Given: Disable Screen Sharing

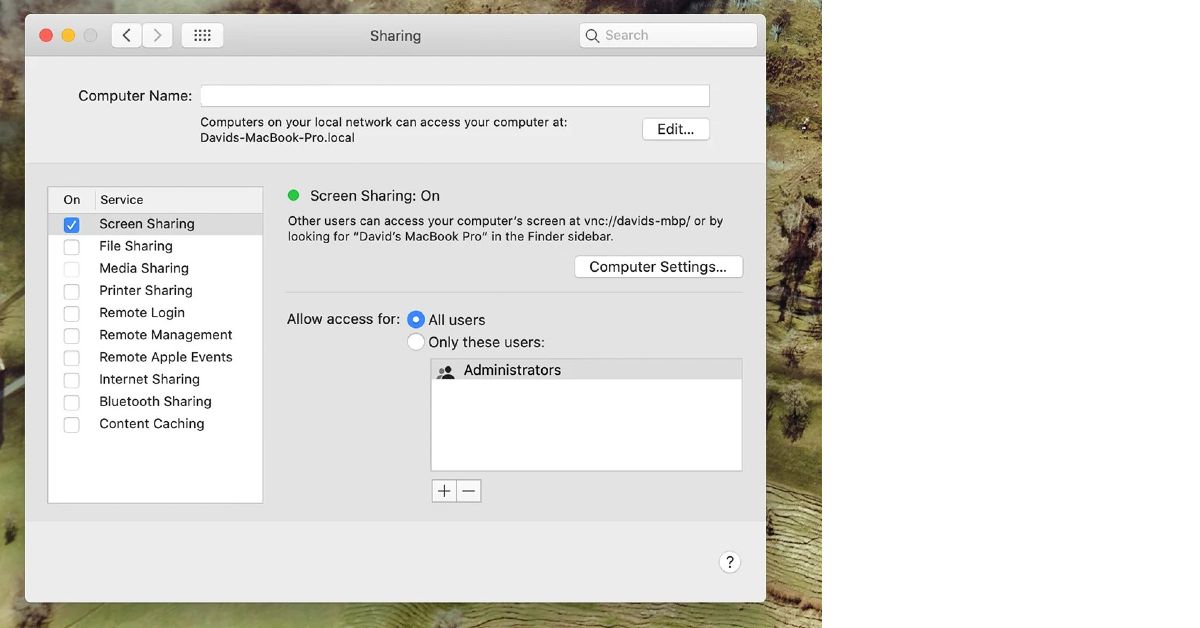Looking at the screenshot, I should 71,224.
